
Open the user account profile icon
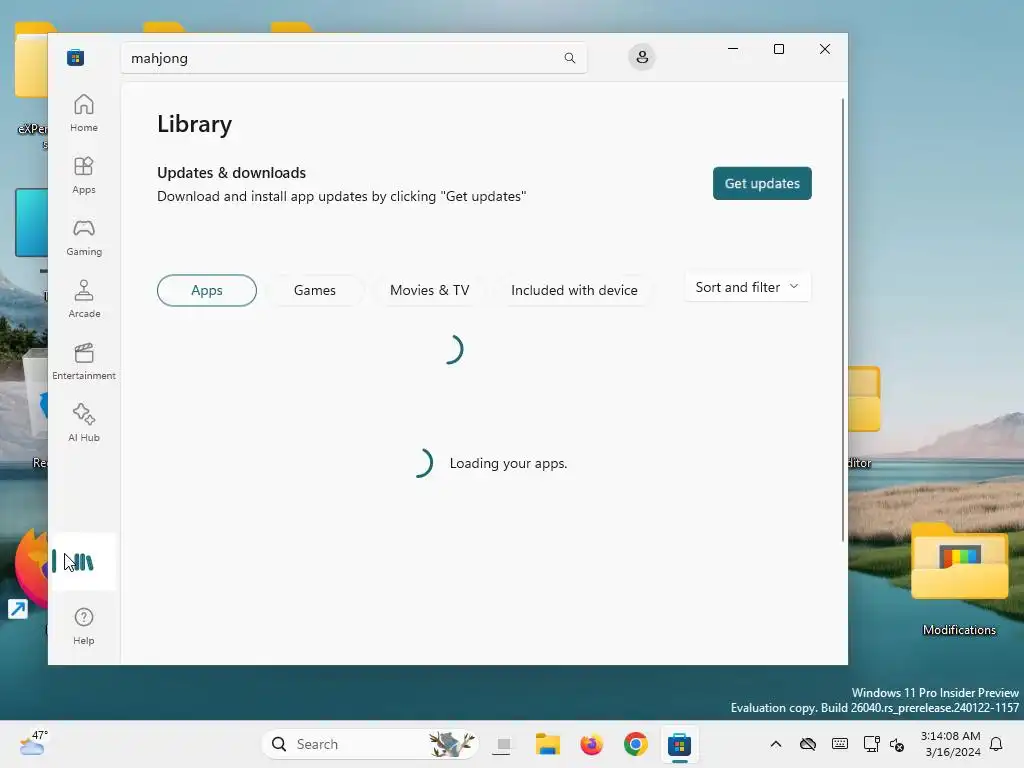pyautogui.click(x=642, y=57)
